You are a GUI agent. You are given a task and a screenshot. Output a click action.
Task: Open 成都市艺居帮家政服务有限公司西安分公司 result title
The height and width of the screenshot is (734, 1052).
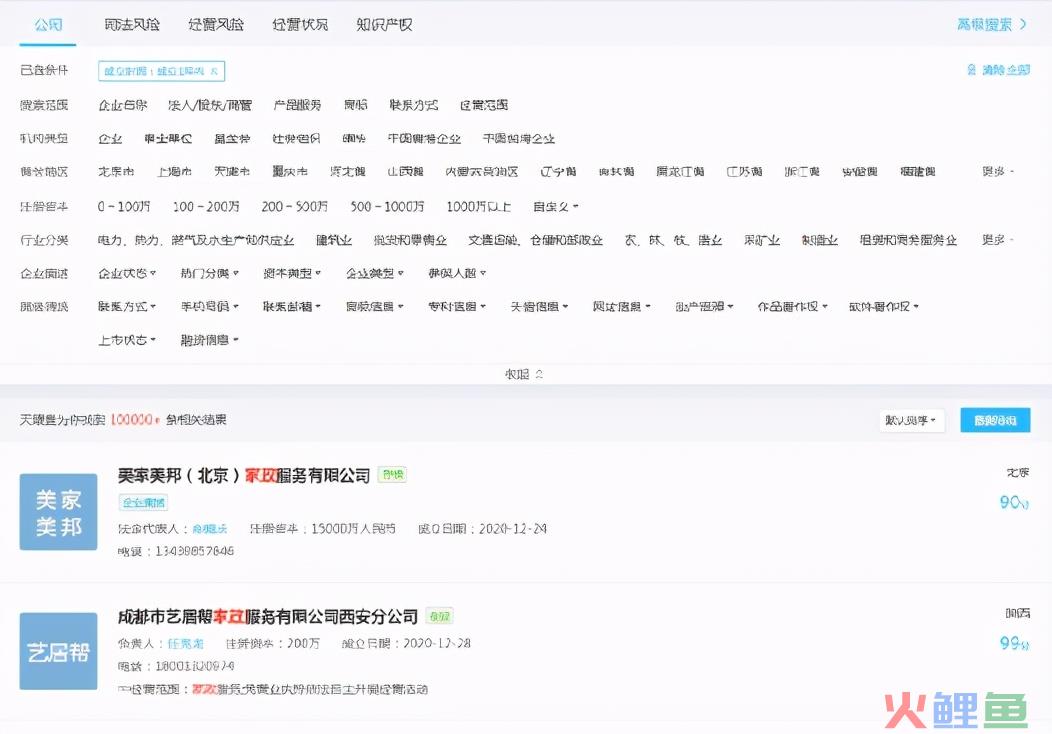(268, 617)
